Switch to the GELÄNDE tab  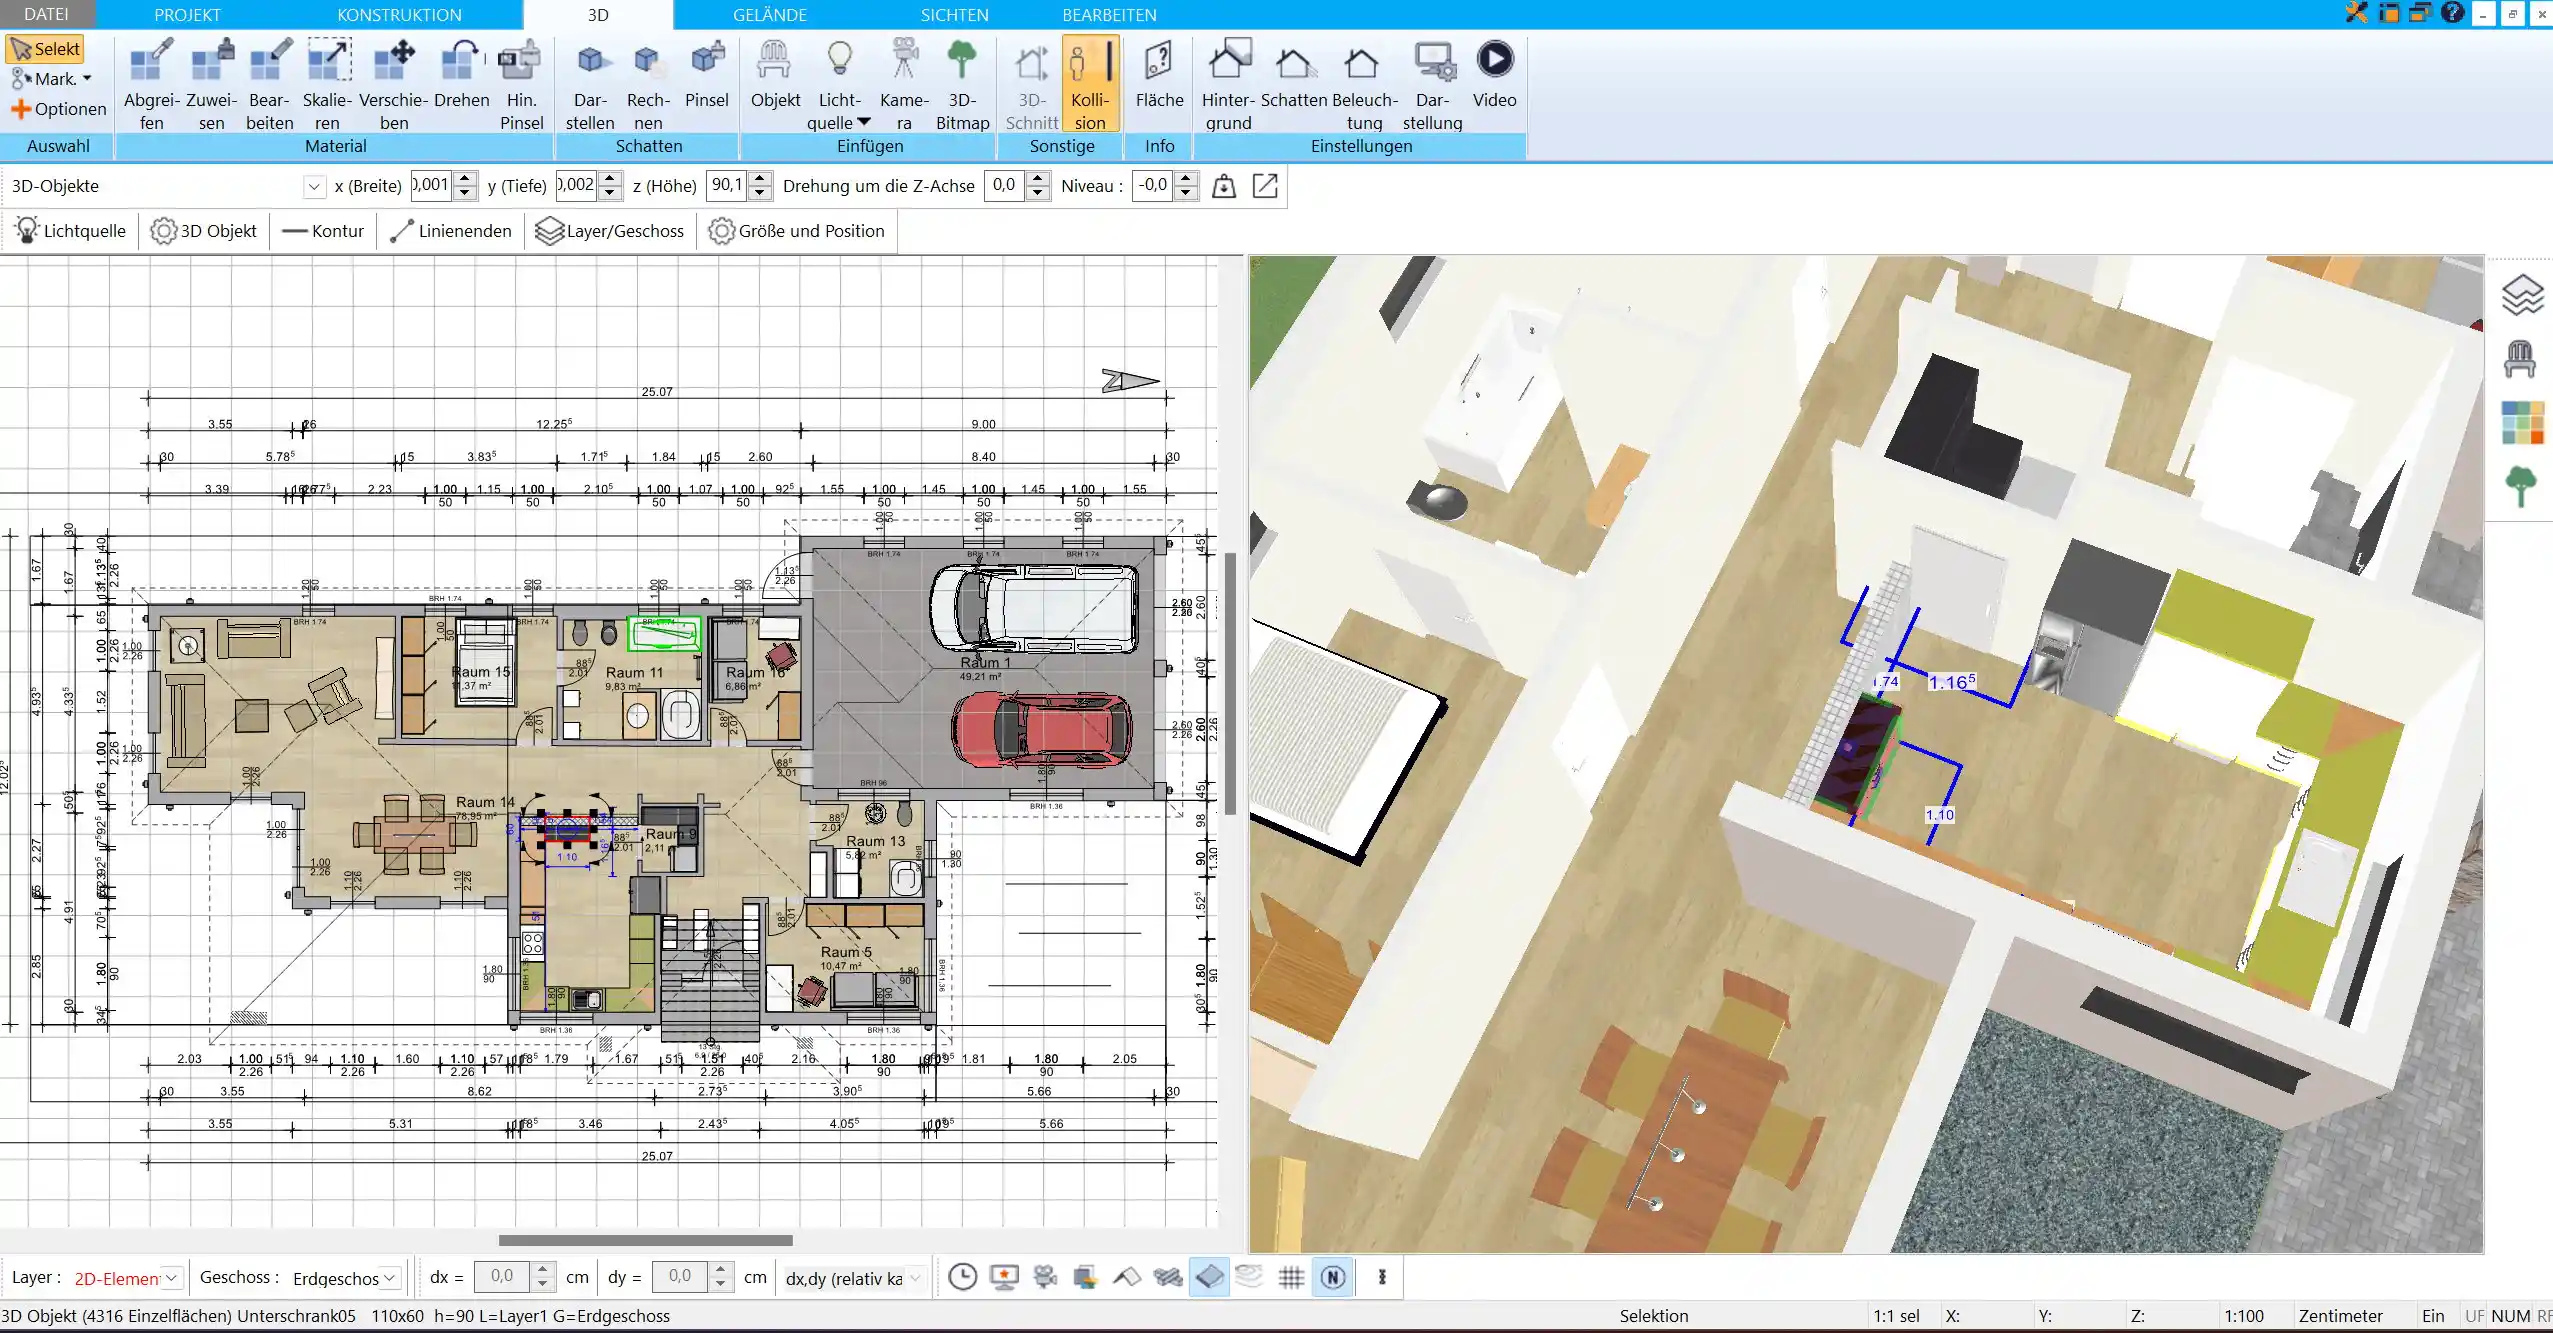[769, 14]
